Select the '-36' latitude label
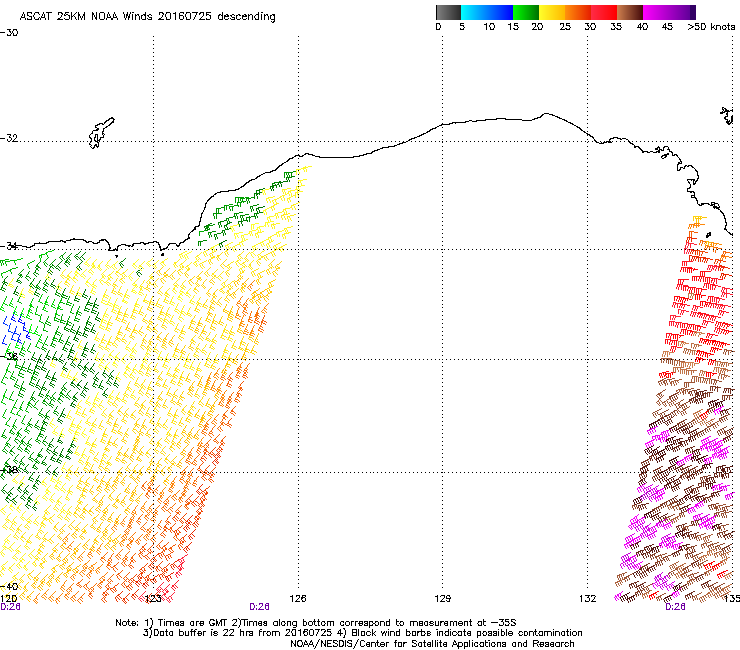Viewport: 740px width, 650px height. pos(9,356)
